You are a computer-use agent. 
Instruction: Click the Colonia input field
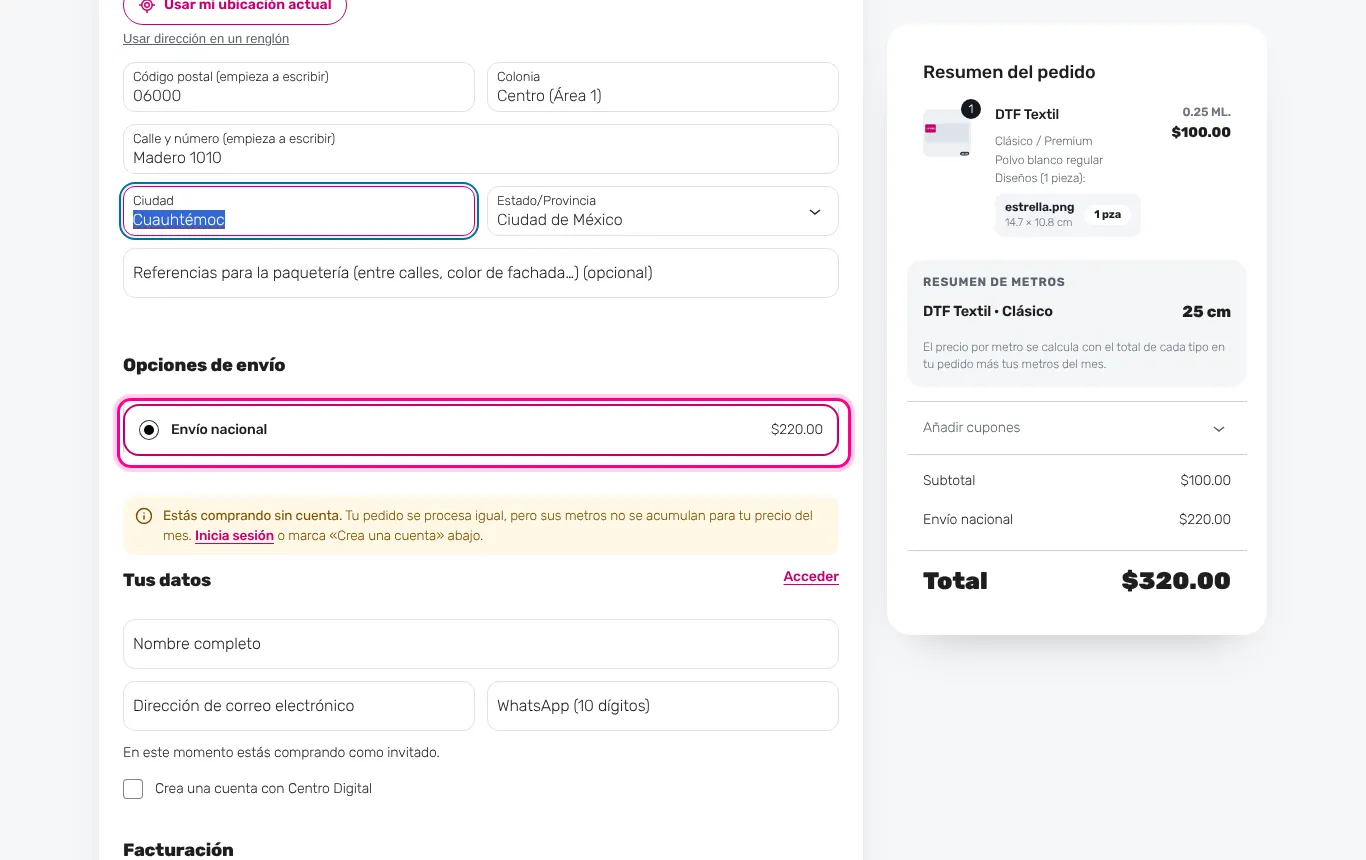(663, 87)
